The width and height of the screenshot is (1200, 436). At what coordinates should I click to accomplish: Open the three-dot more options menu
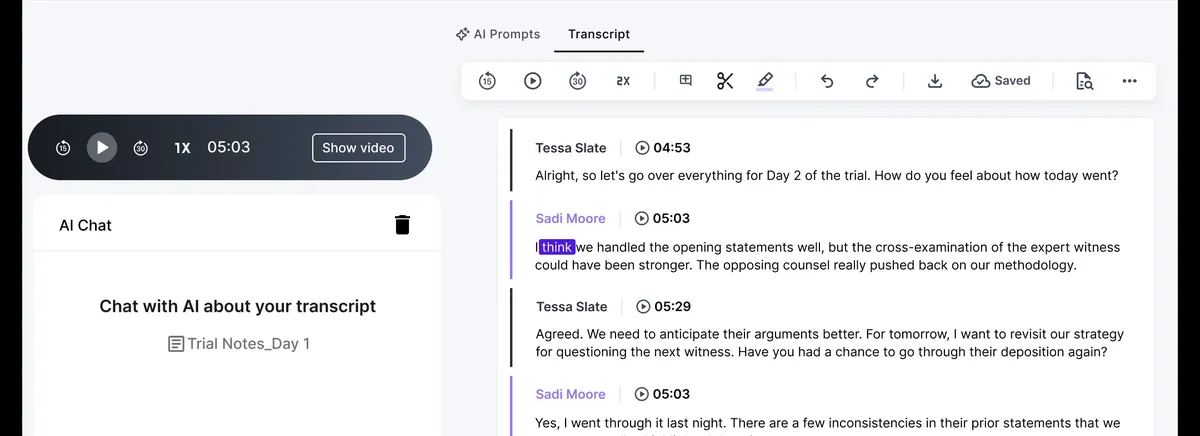(1130, 81)
